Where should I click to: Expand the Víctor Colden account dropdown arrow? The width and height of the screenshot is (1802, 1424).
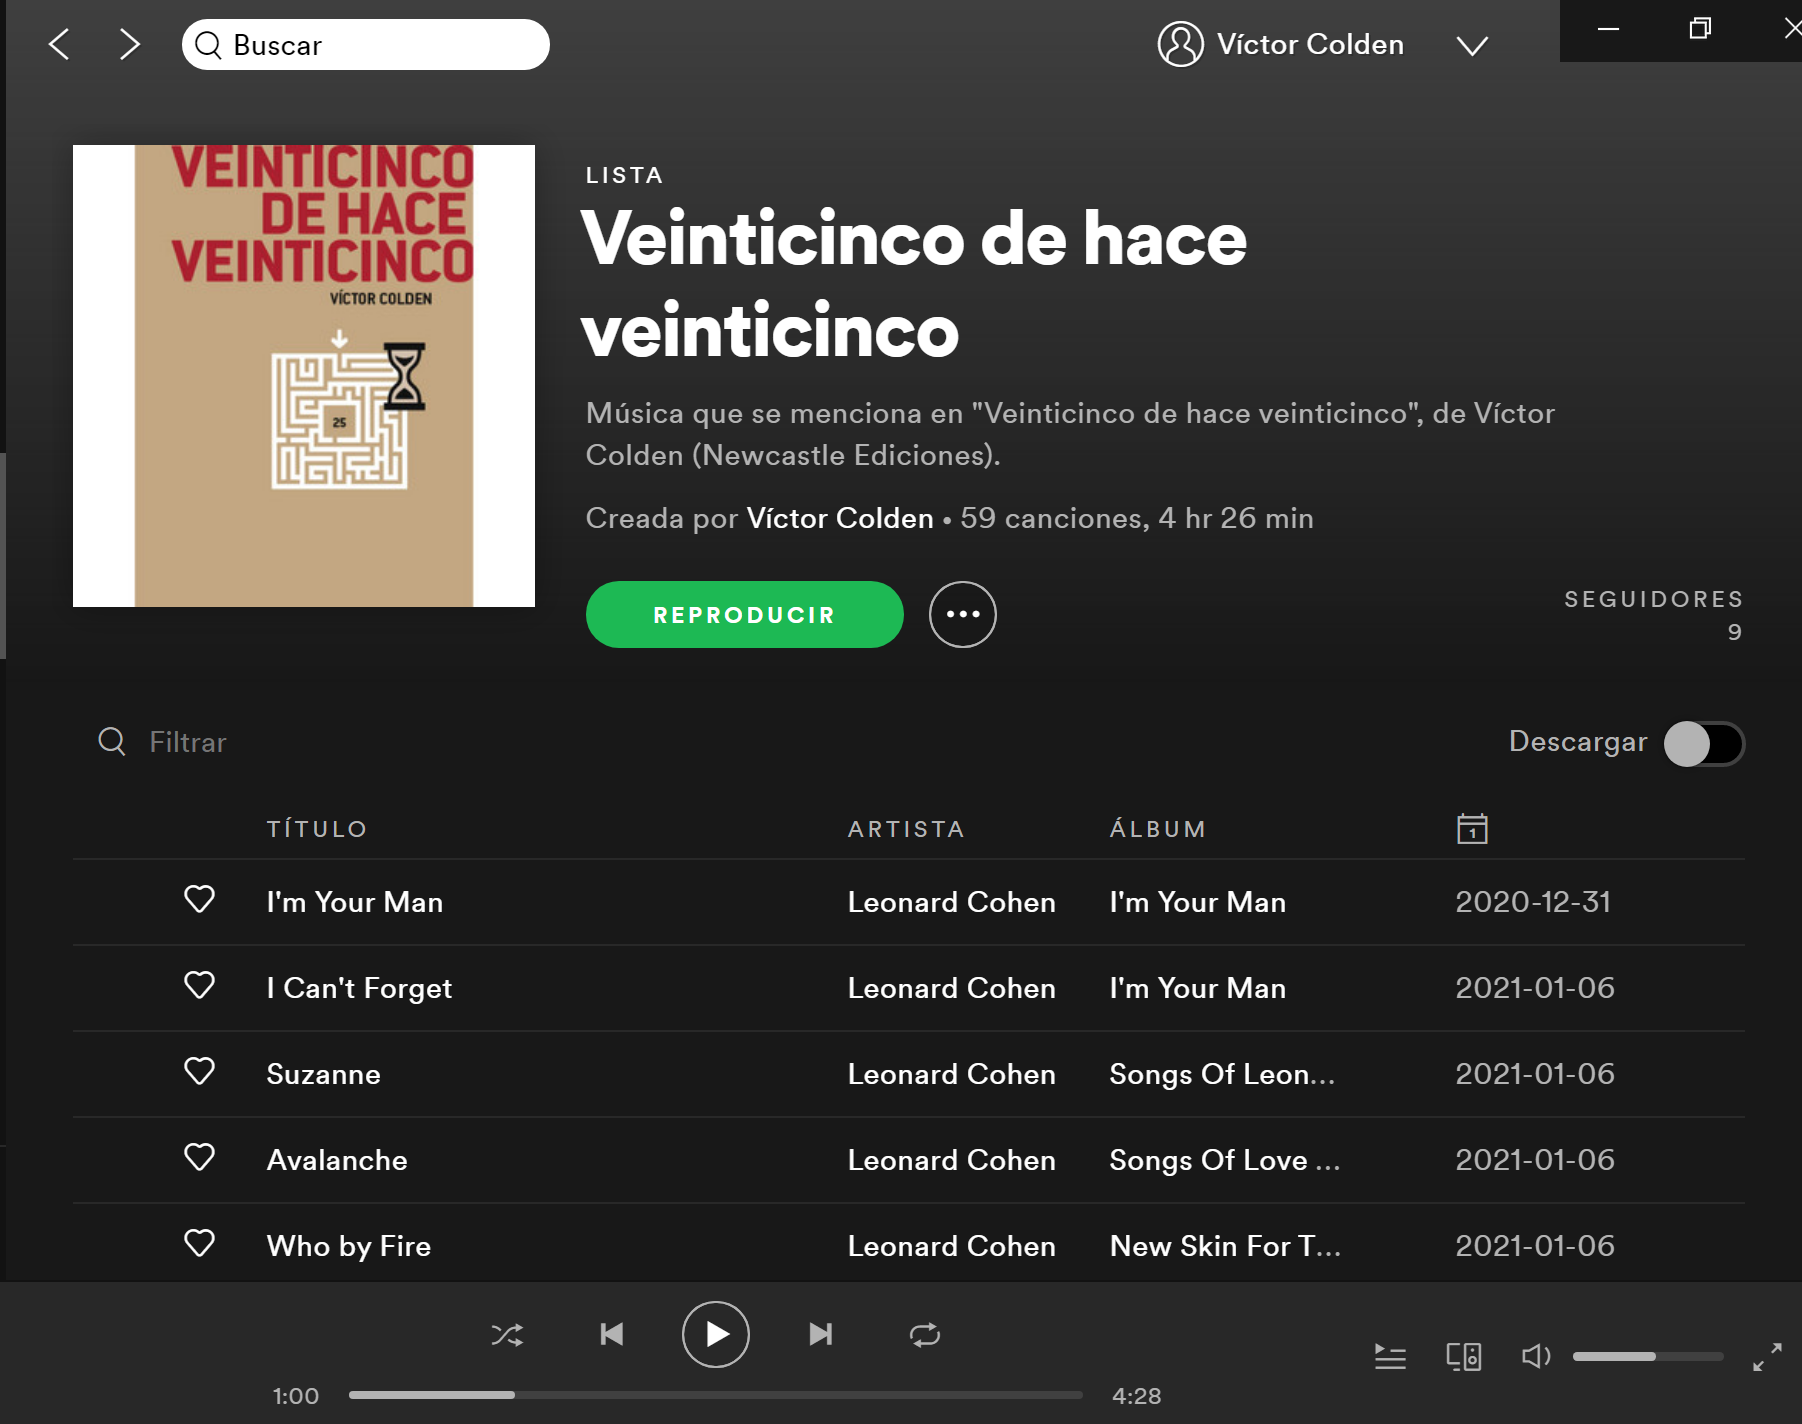[1471, 46]
